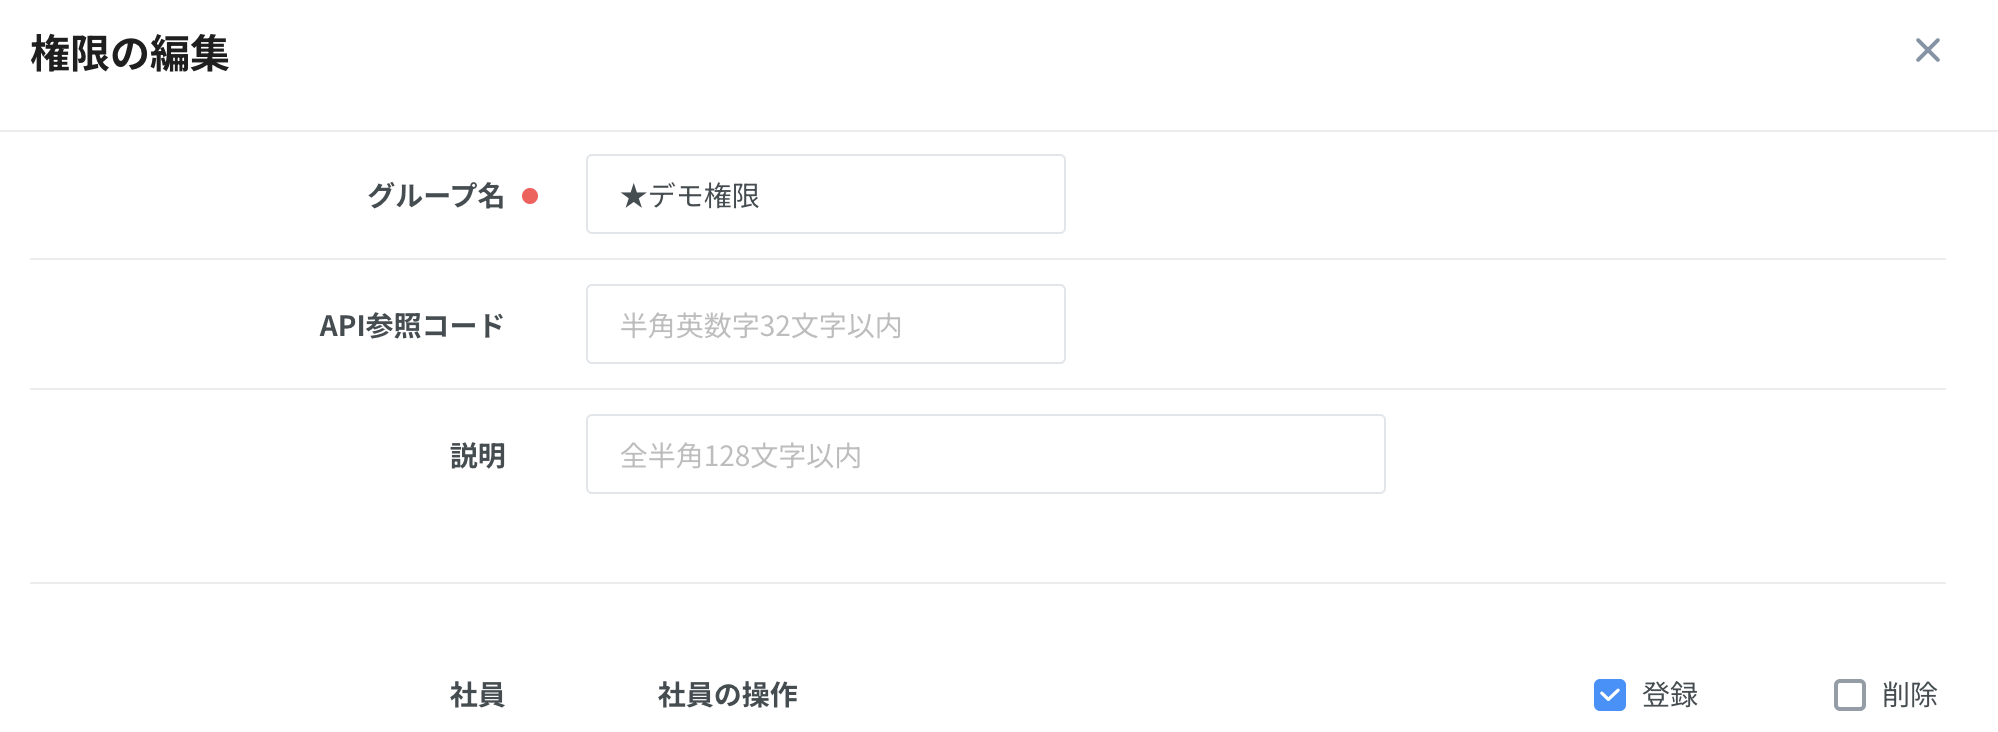This screenshot has height=732, width=1998.
Task: Click the blue checkmark beside 登録
Action: coord(1609,695)
